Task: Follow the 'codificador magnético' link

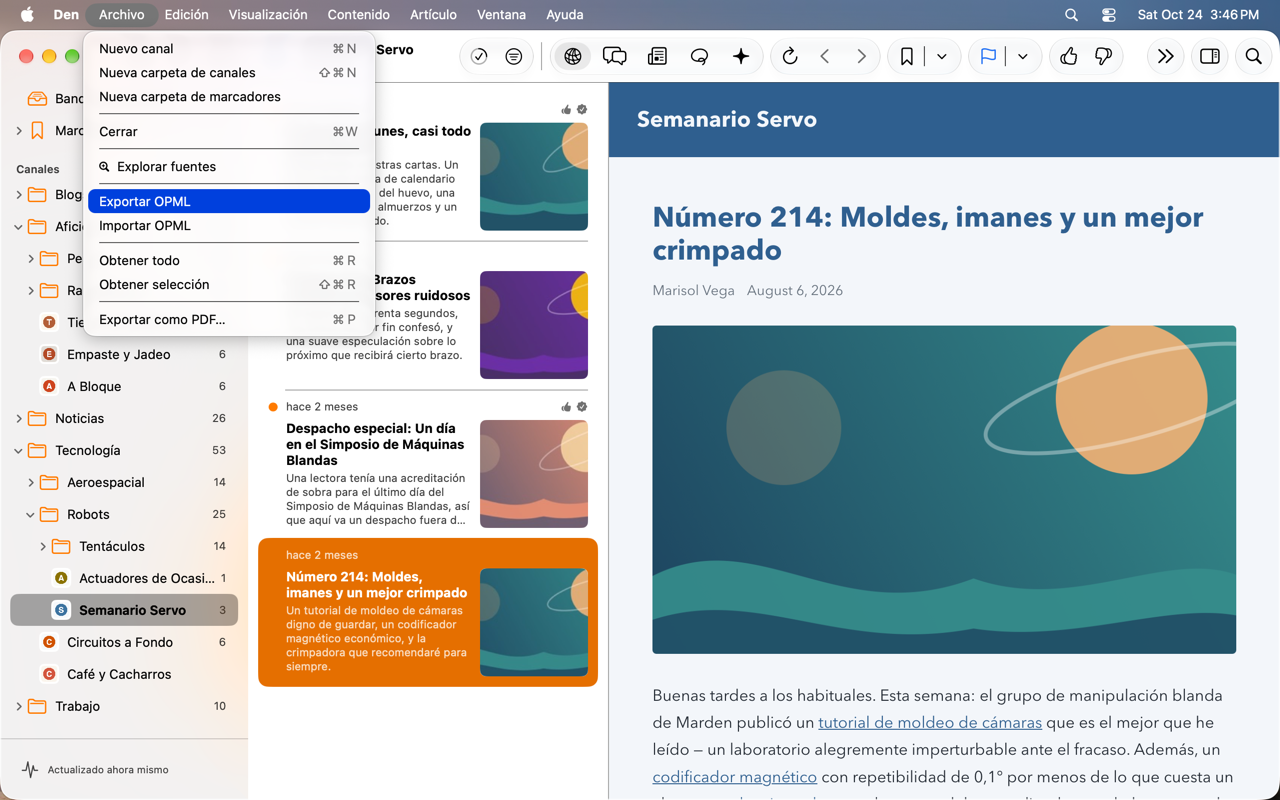Action: coord(735,776)
